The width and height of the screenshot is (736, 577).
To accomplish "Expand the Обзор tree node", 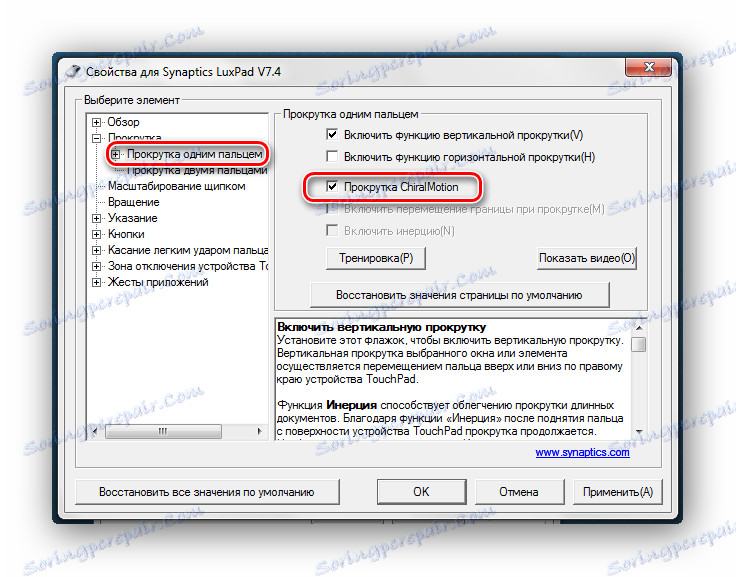I will pyautogui.click(x=96, y=123).
